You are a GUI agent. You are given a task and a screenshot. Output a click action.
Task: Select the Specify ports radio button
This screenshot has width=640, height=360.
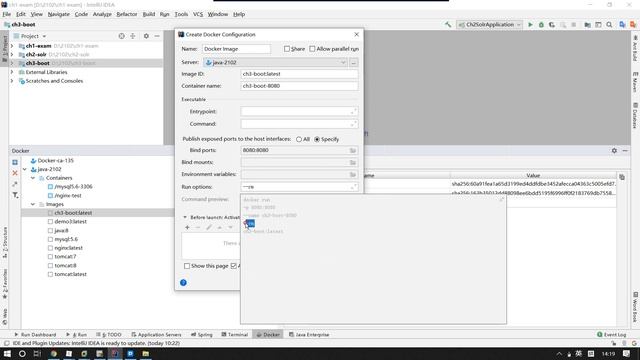click(317, 139)
